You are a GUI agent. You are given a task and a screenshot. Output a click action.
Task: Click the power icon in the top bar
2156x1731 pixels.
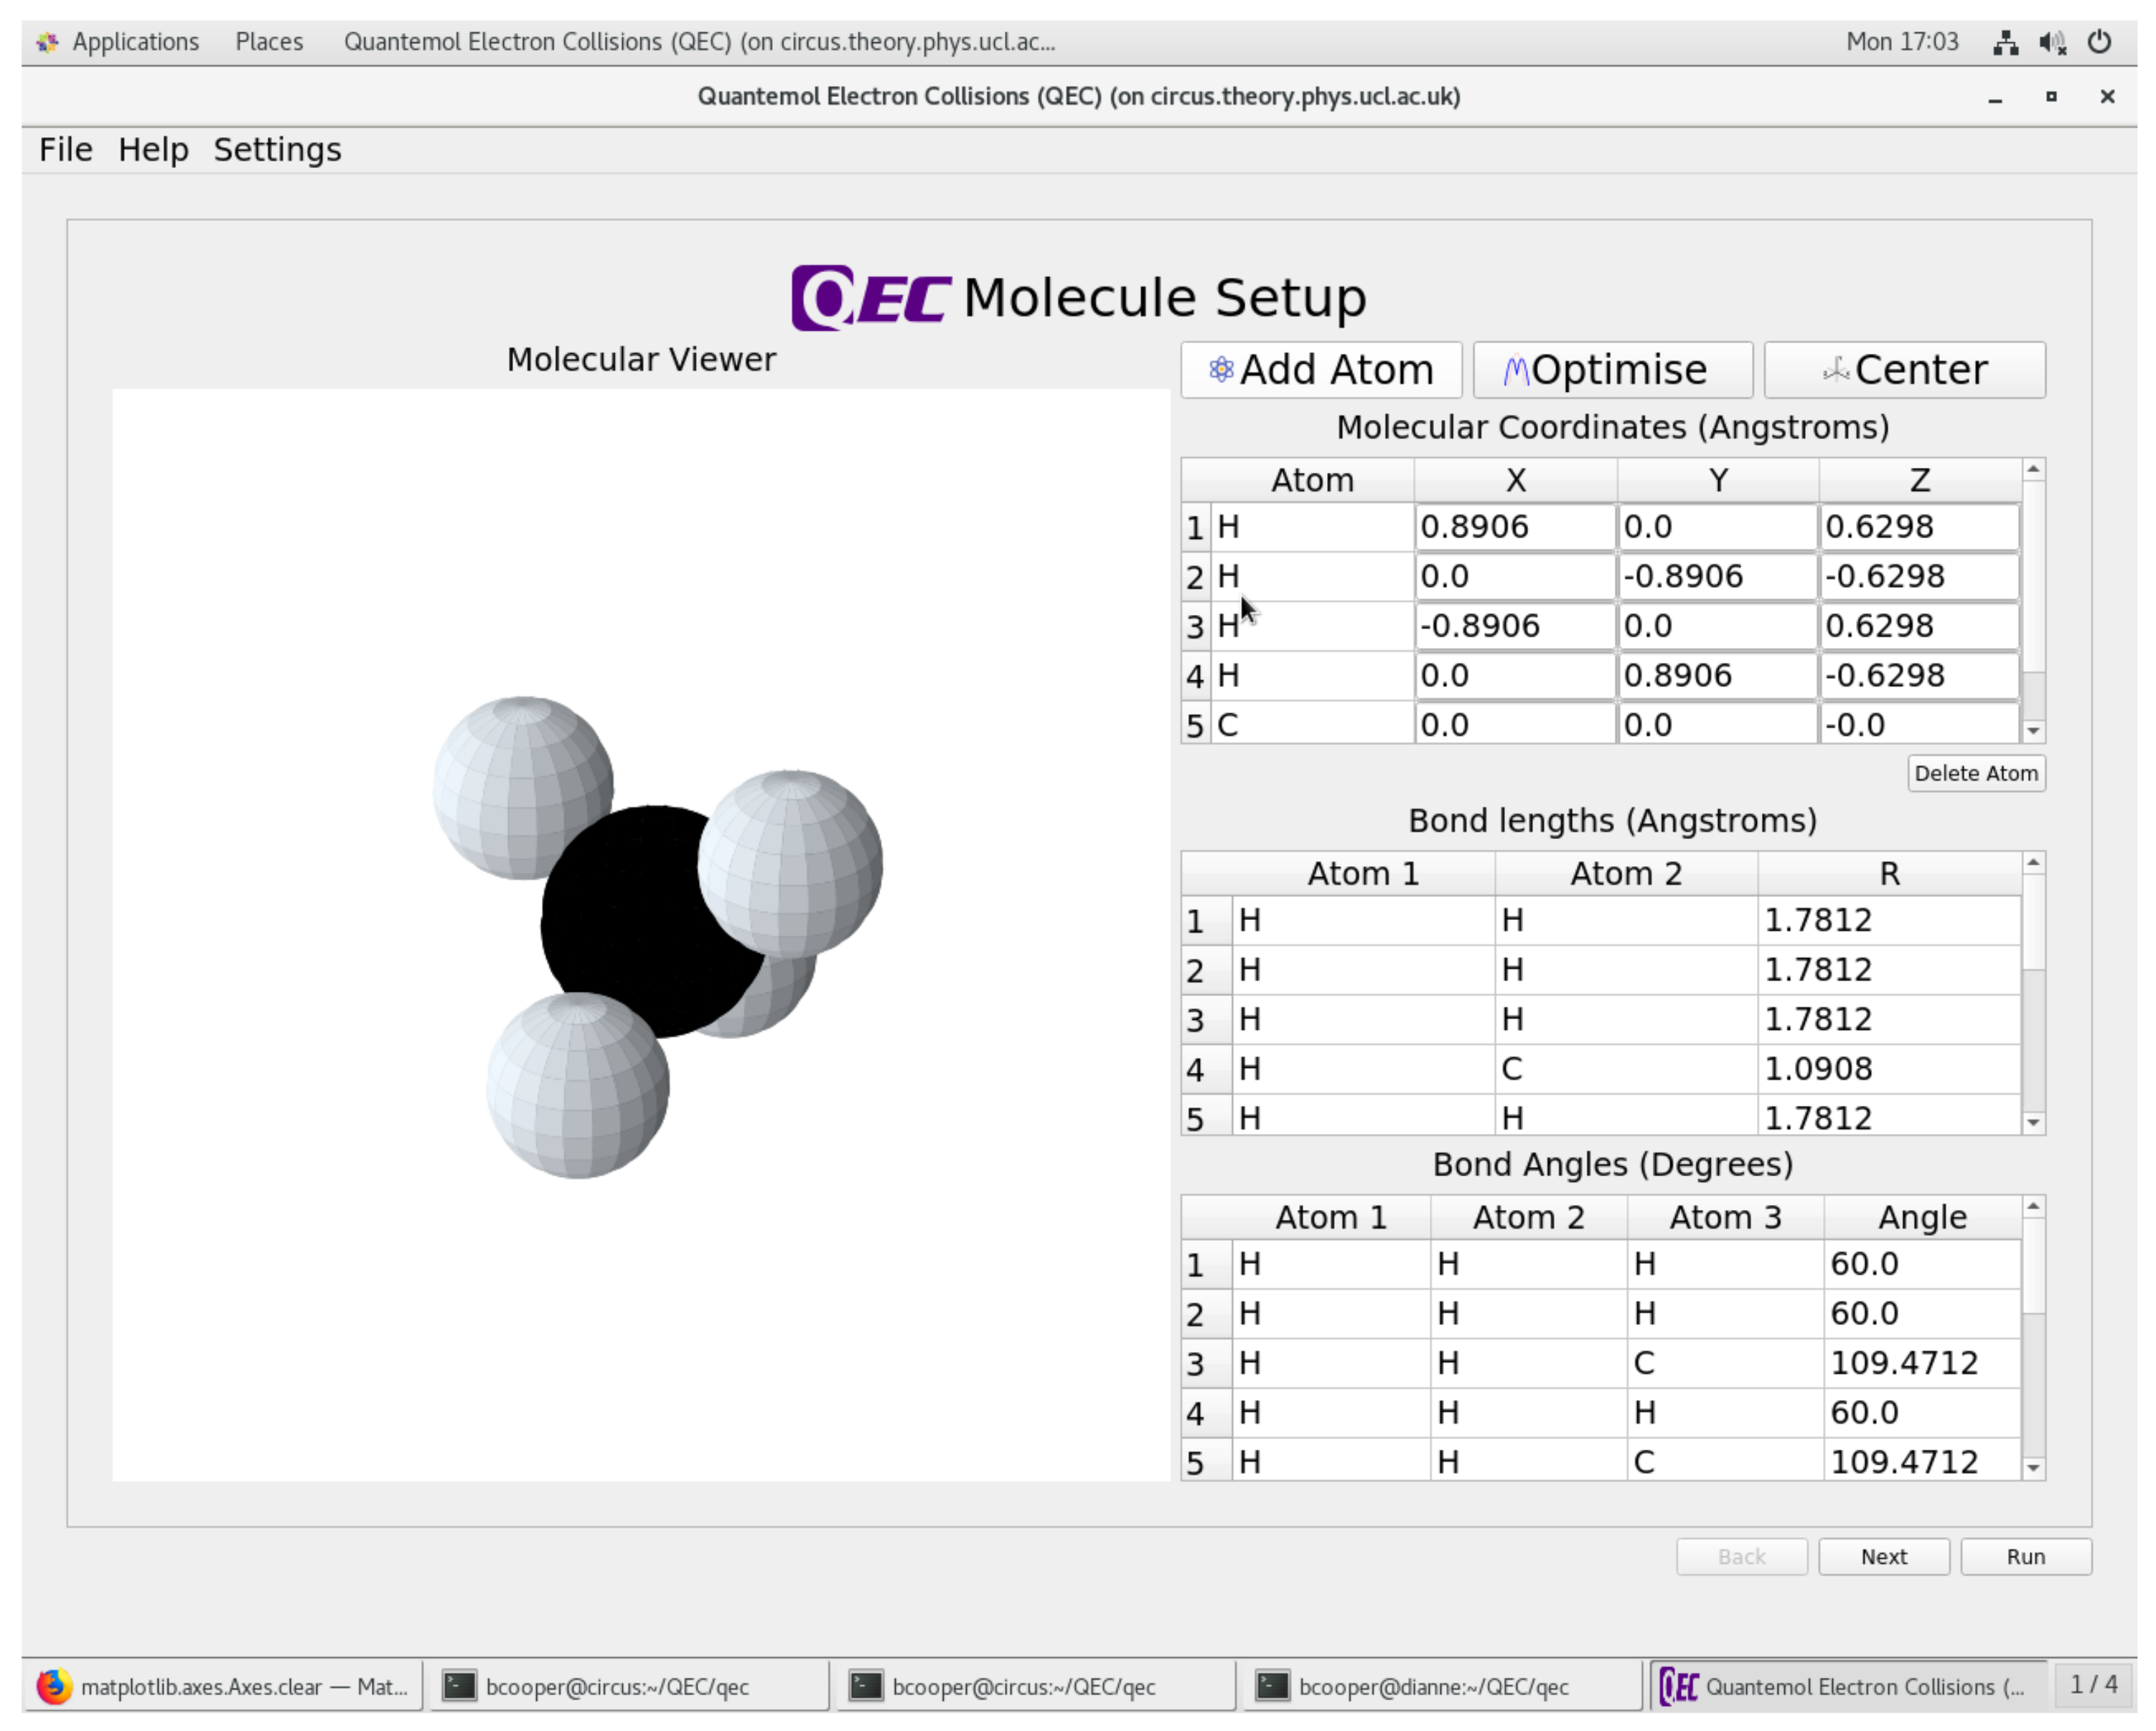tap(2099, 42)
